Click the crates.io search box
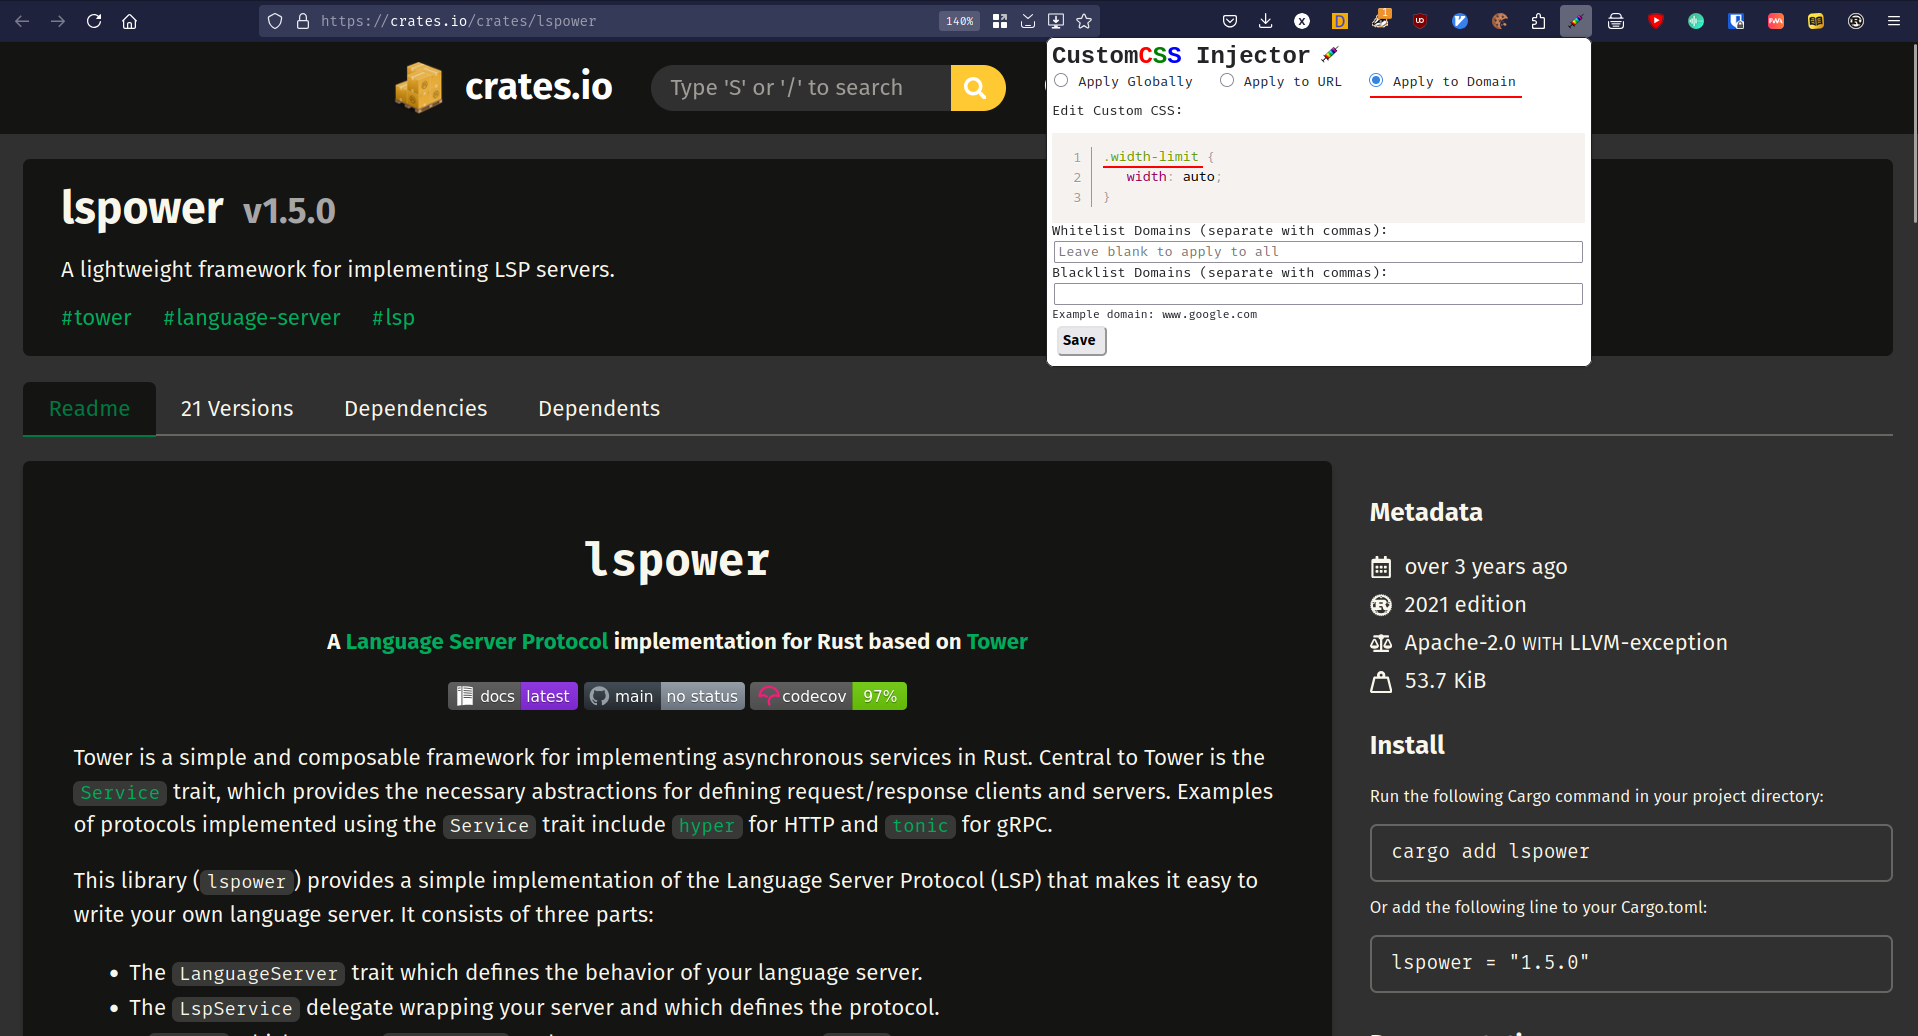This screenshot has width=1918, height=1036. pos(800,88)
